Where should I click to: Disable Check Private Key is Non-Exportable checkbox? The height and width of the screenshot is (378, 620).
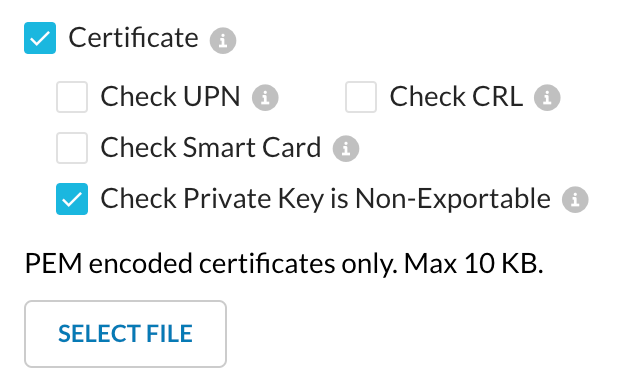72,199
